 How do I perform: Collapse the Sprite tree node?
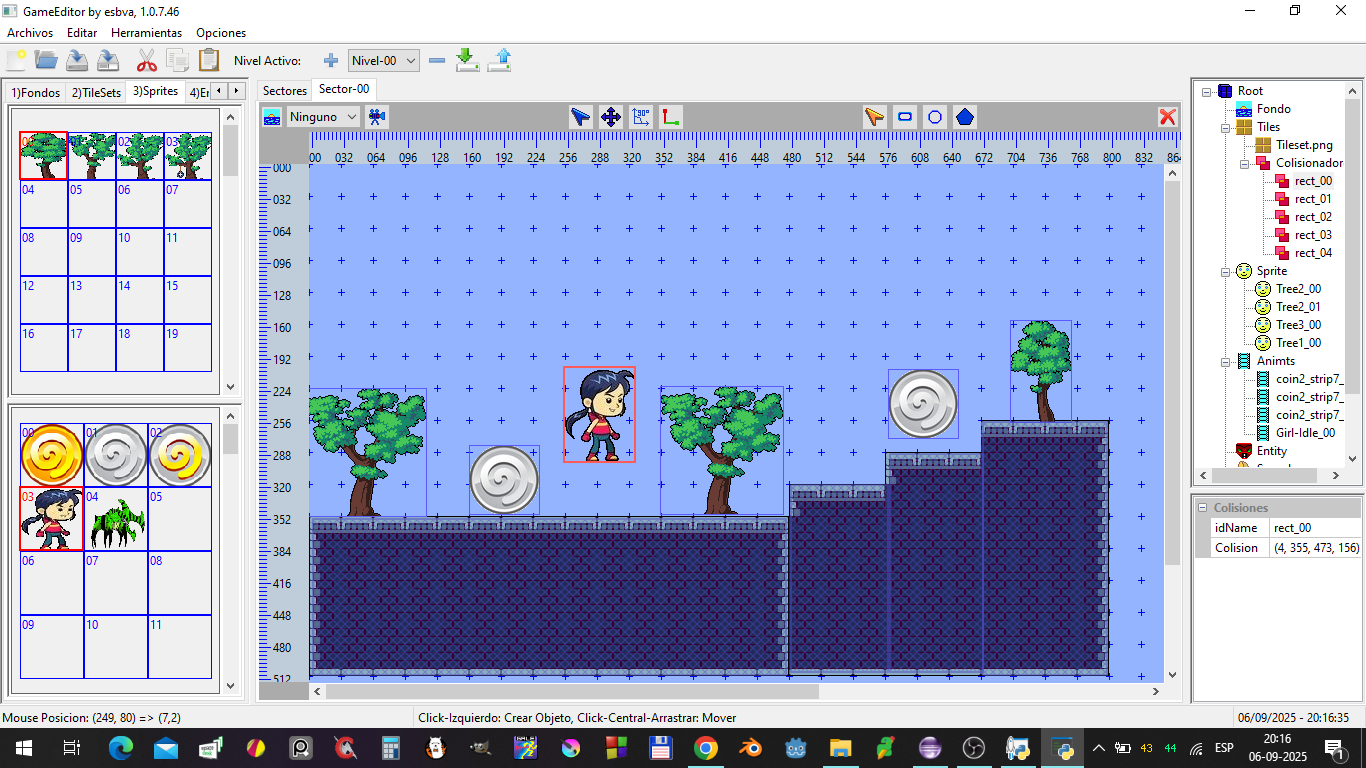coord(1226,271)
